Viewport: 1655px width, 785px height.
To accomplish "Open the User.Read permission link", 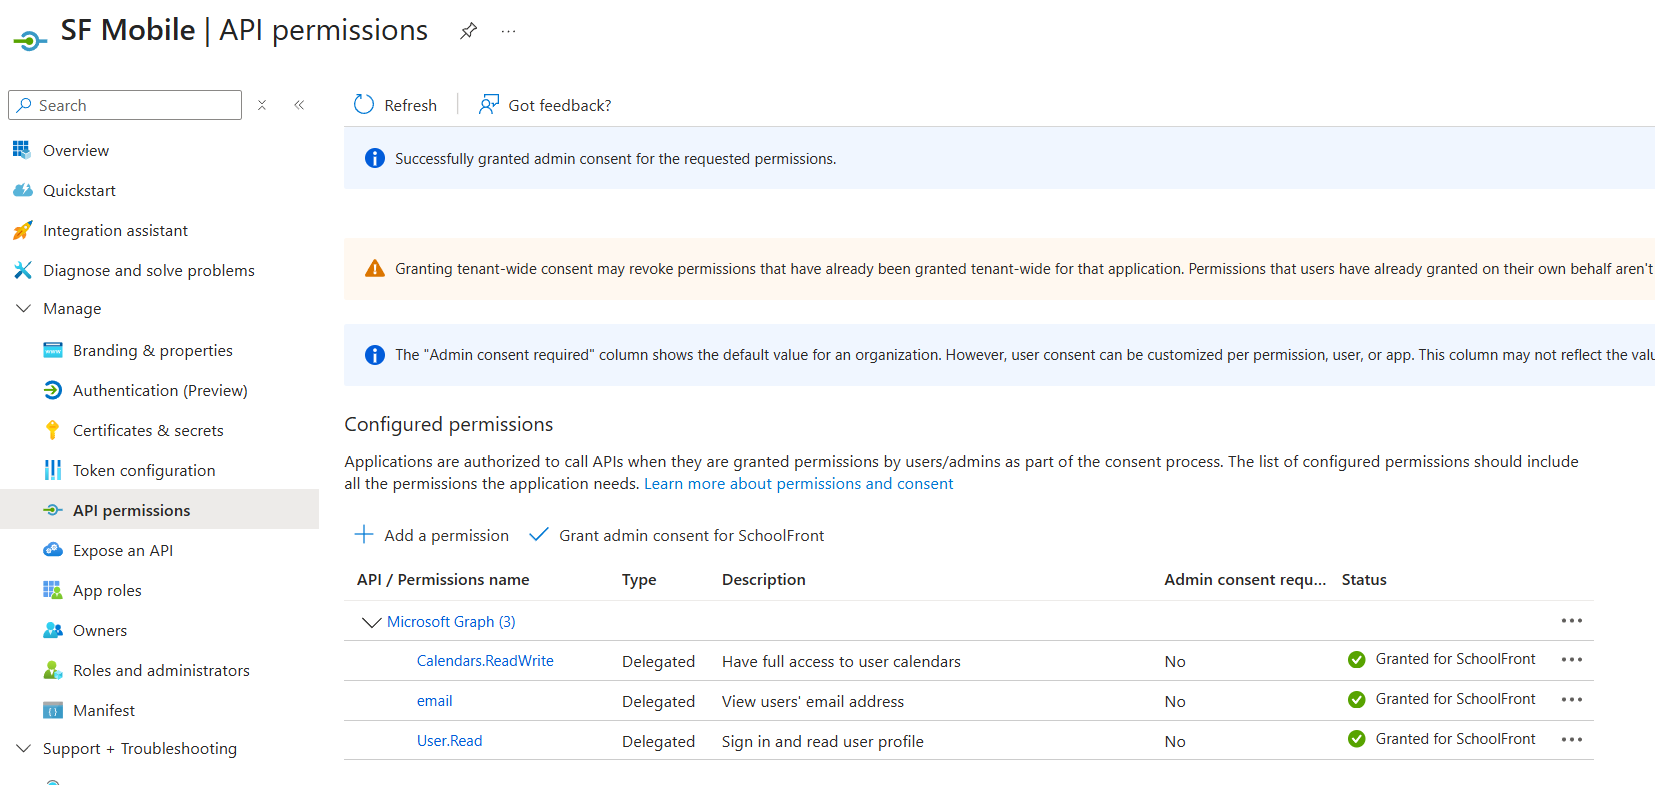I will 450,741.
